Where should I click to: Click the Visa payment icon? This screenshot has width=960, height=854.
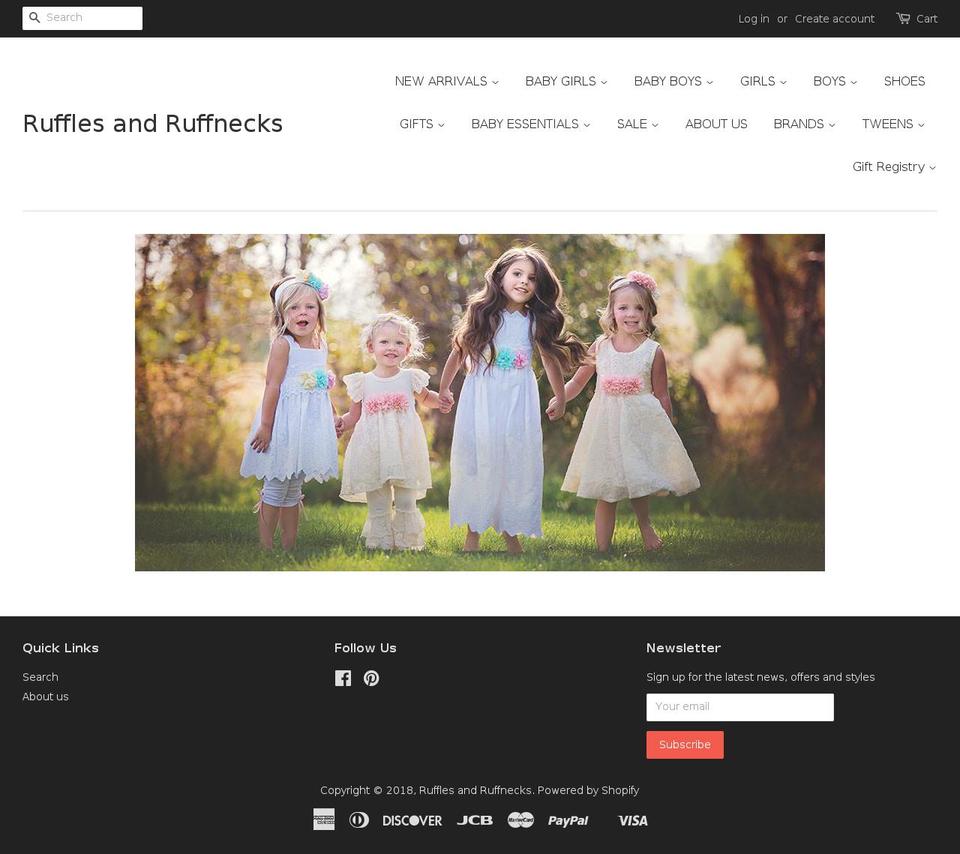(632, 820)
